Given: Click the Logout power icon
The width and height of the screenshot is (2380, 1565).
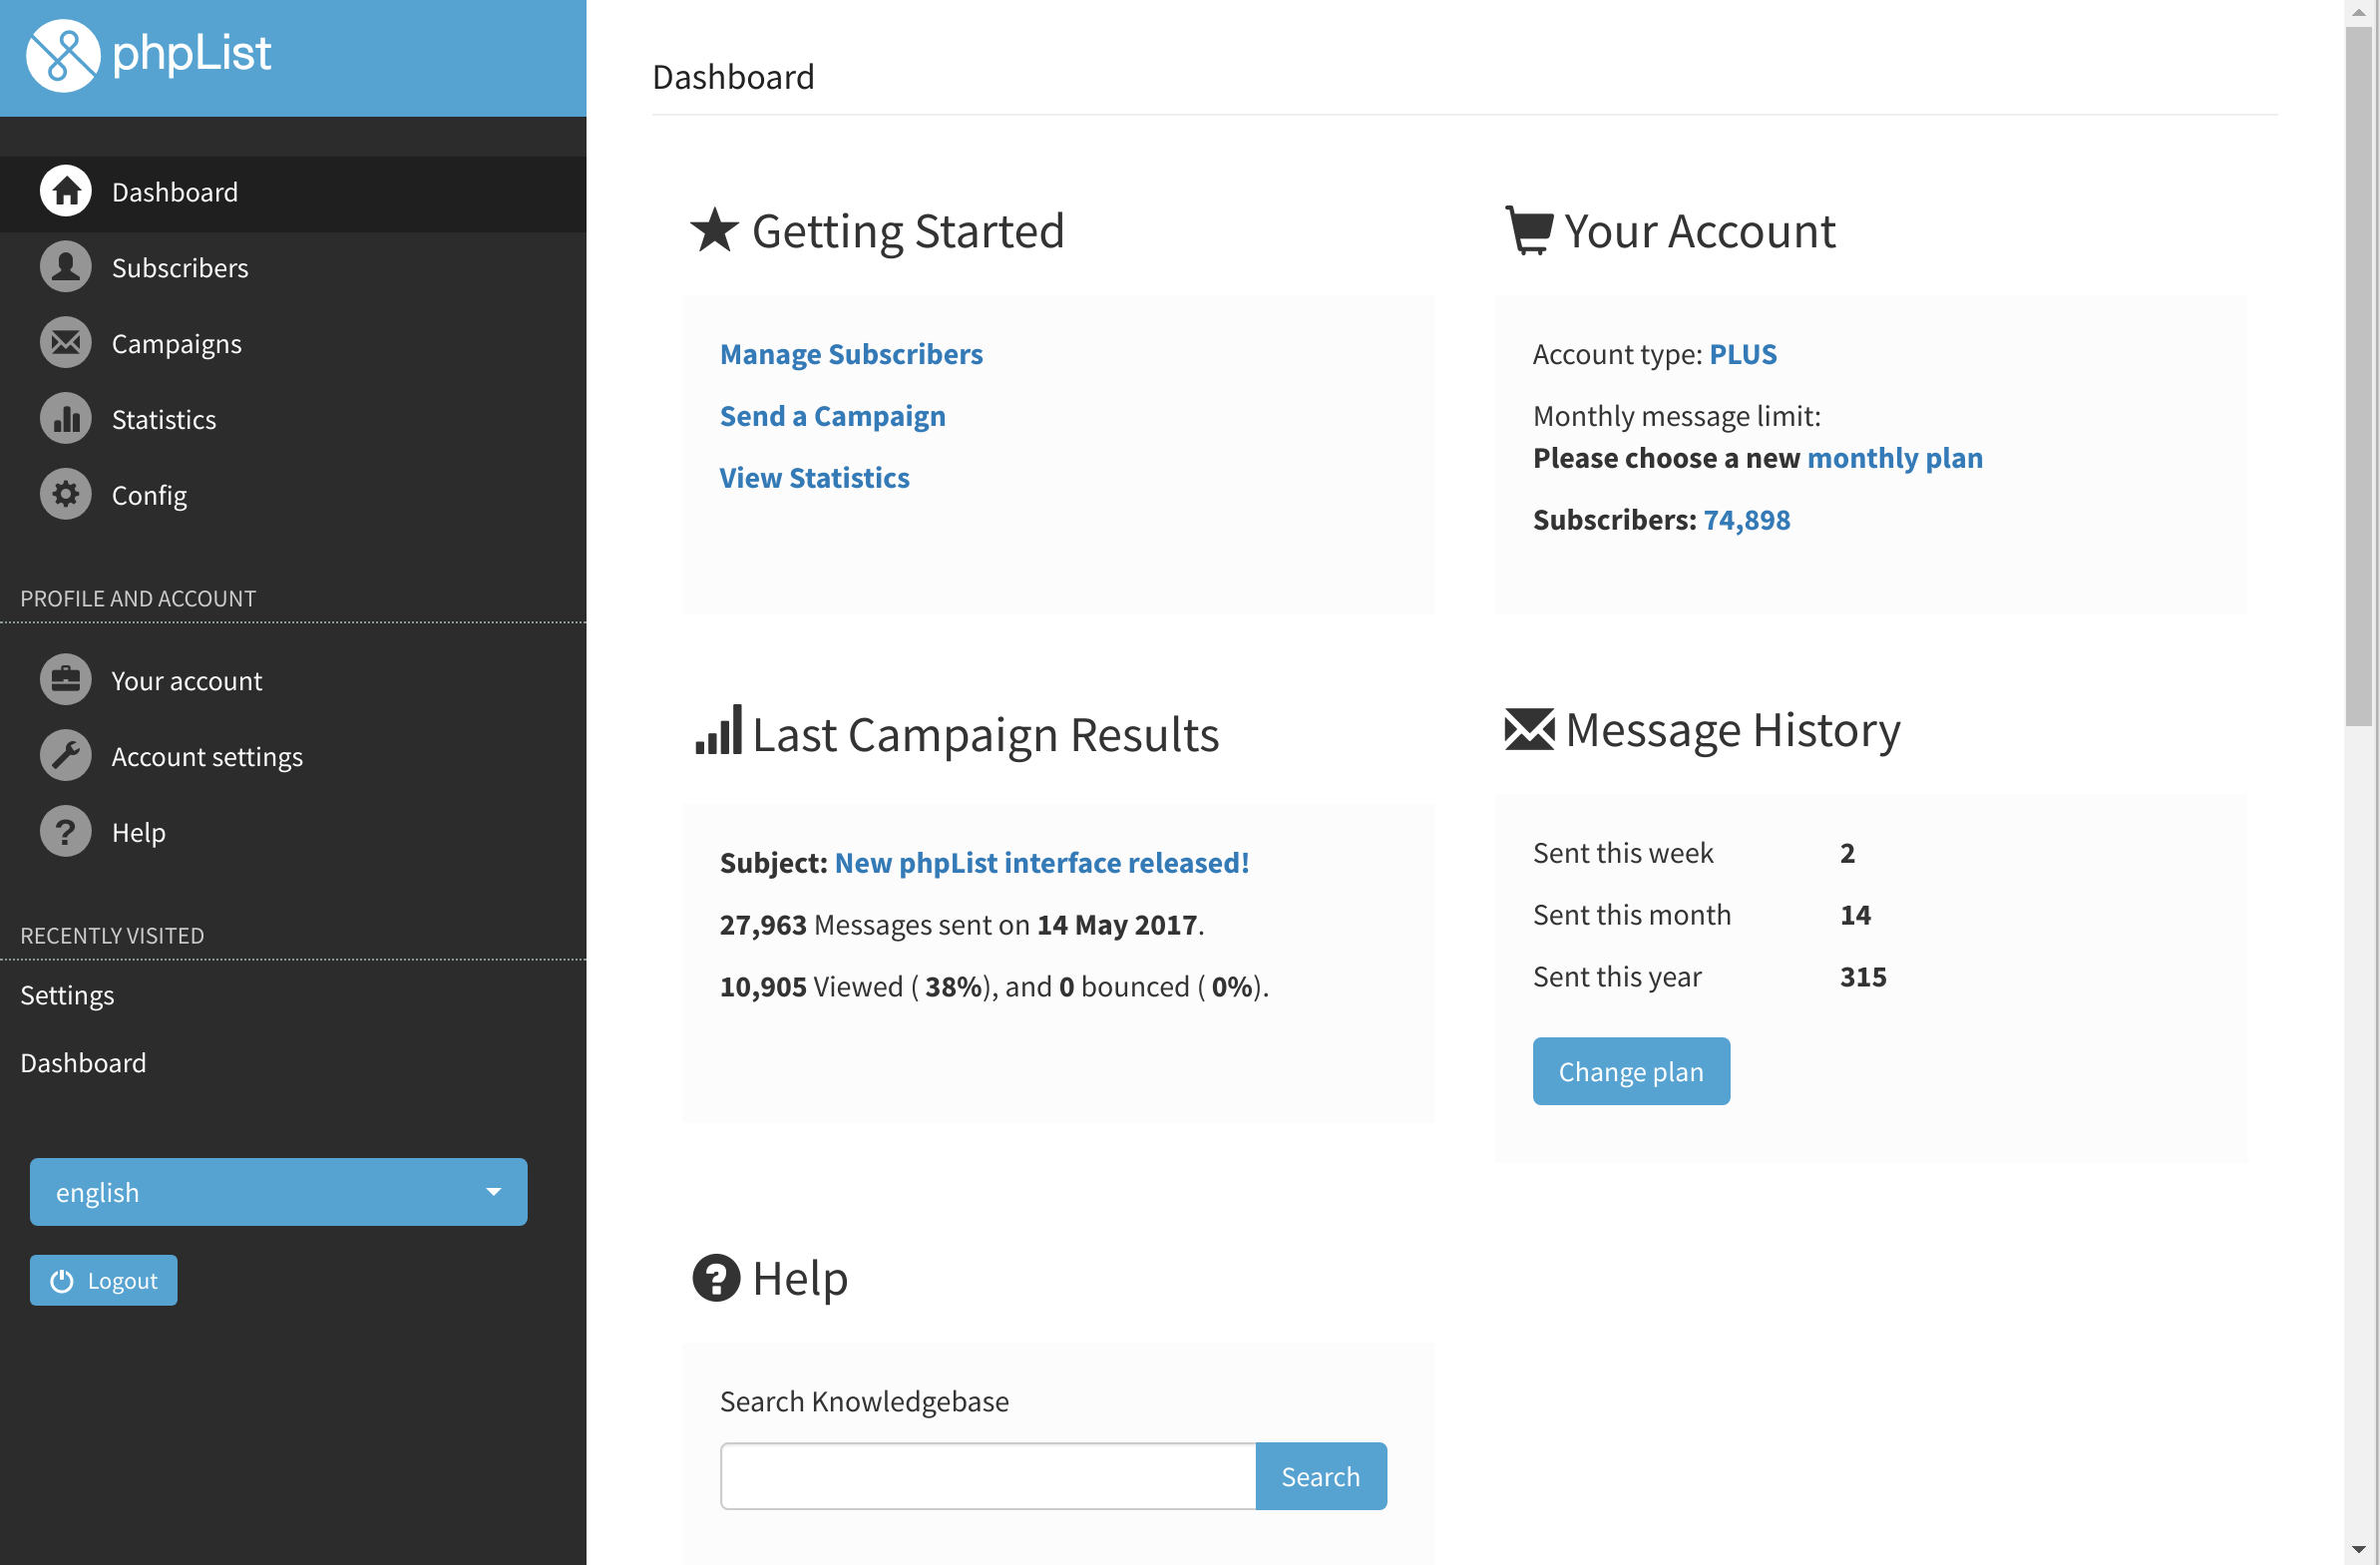Looking at the screenshot, I should tap(62, 1281).
